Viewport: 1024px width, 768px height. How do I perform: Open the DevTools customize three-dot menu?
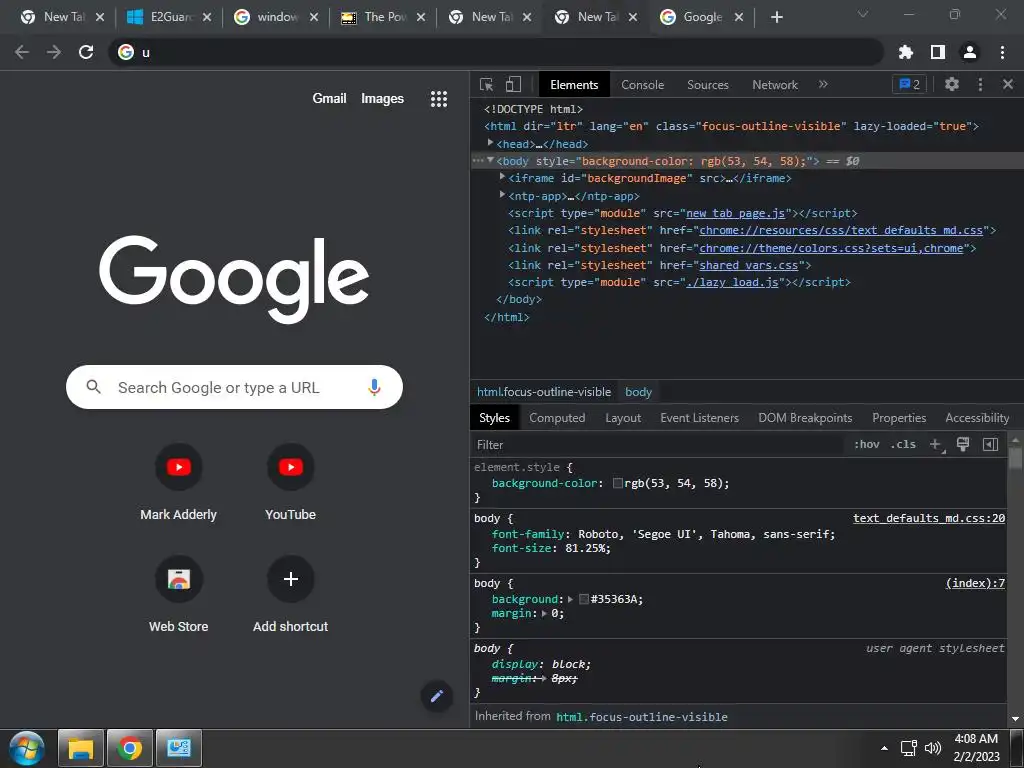pos(980,84)
